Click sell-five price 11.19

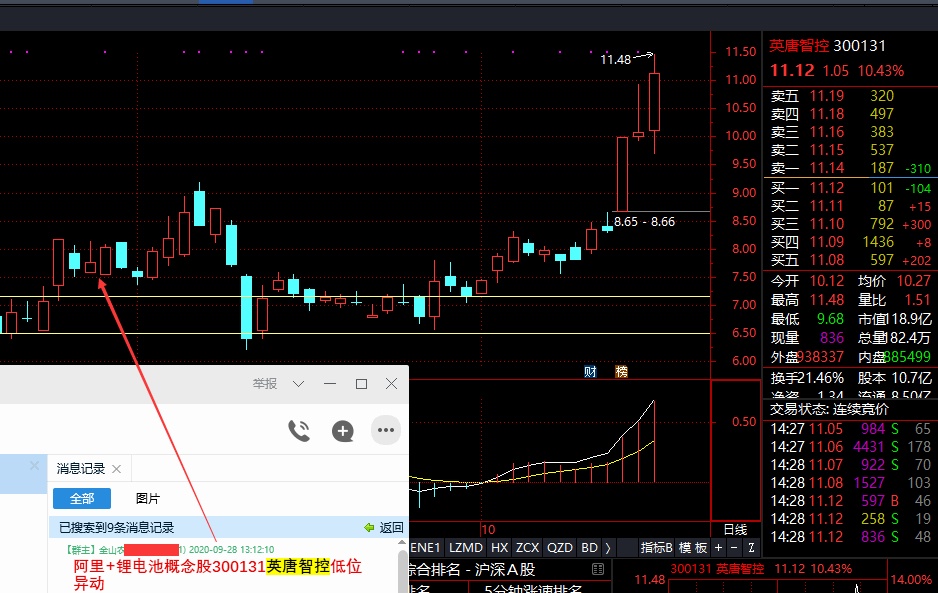tap(827, 96)
